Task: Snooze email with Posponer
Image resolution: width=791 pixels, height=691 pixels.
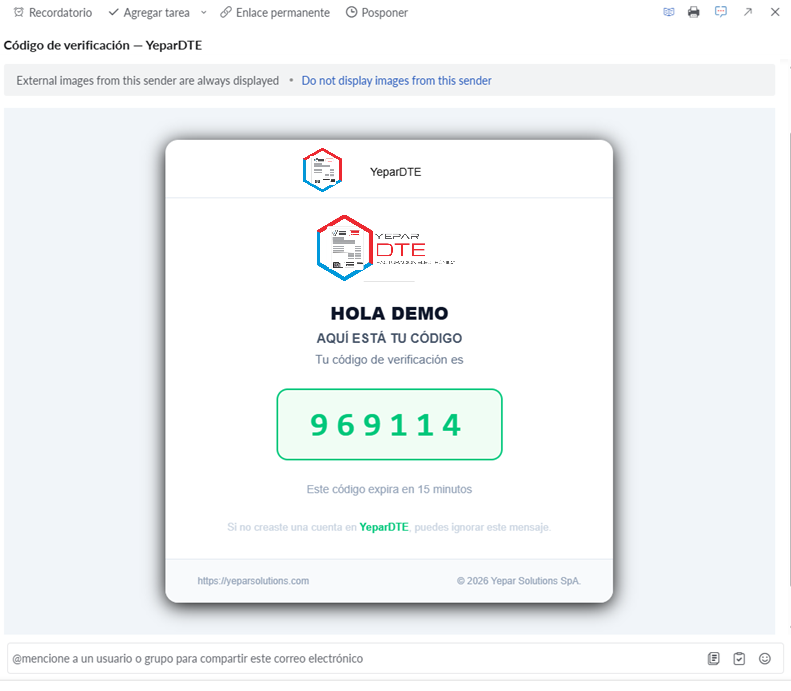Action: click(x=377, y=13)
